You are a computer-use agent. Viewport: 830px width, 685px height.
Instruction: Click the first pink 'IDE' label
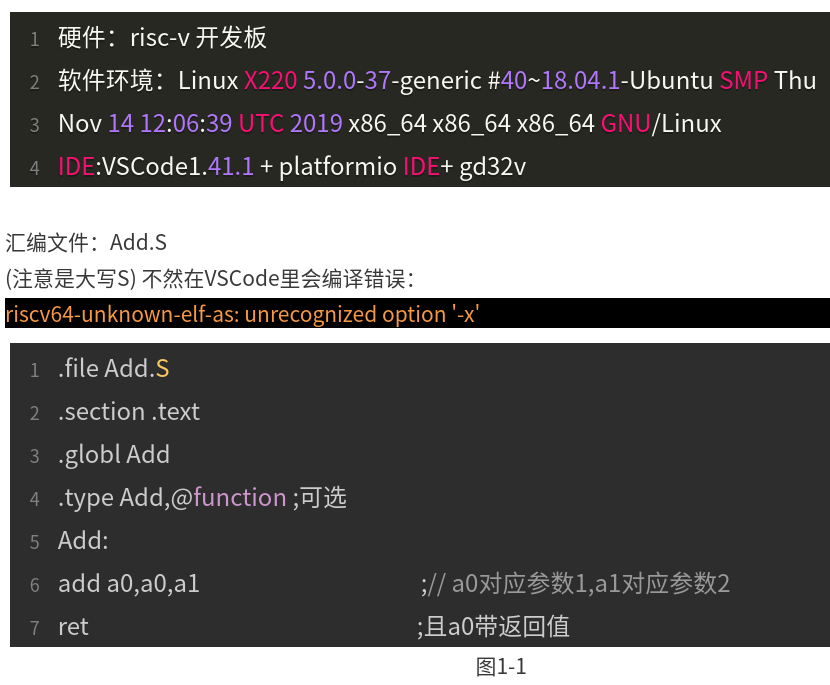(76, 167)
